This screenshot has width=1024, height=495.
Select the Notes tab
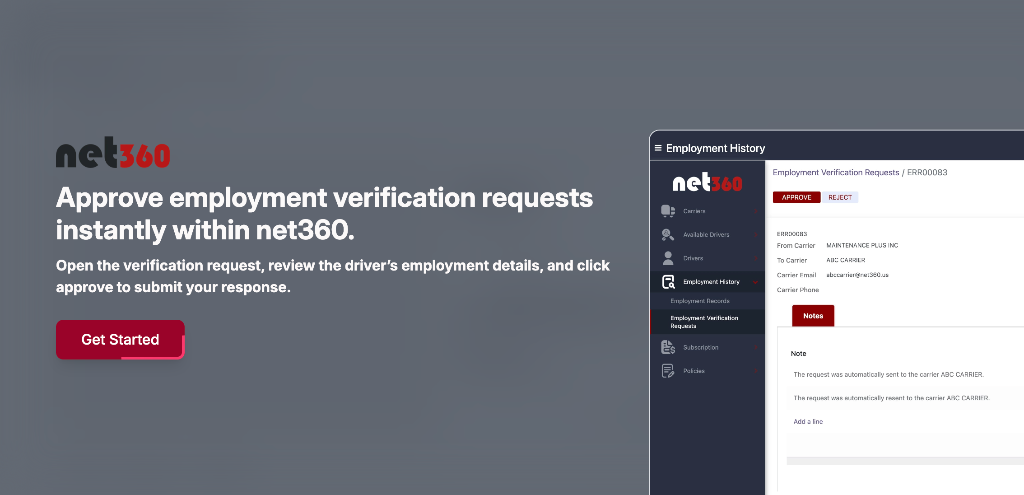[813, 315]
